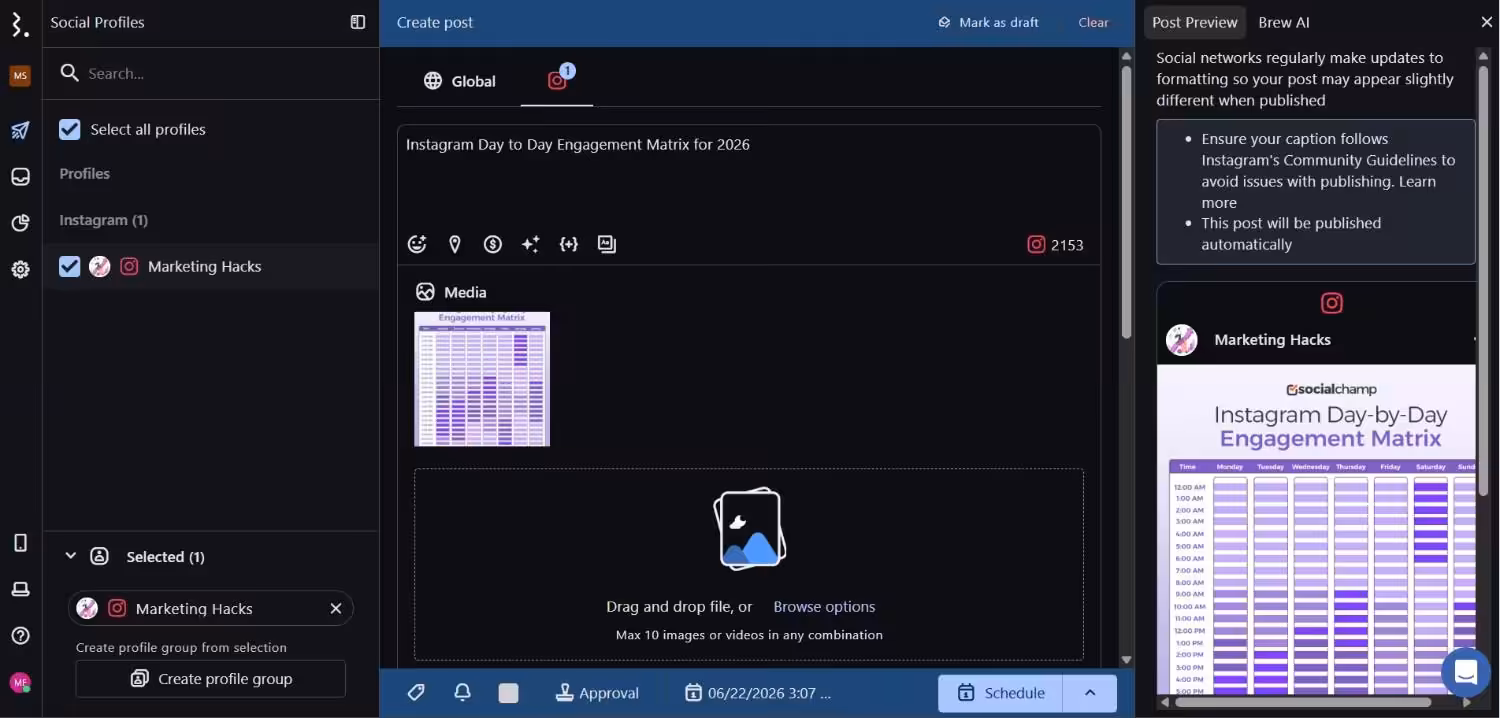Click the editor vertical scrollbar
This screenshot has height=718, width=1500.
1126,200
